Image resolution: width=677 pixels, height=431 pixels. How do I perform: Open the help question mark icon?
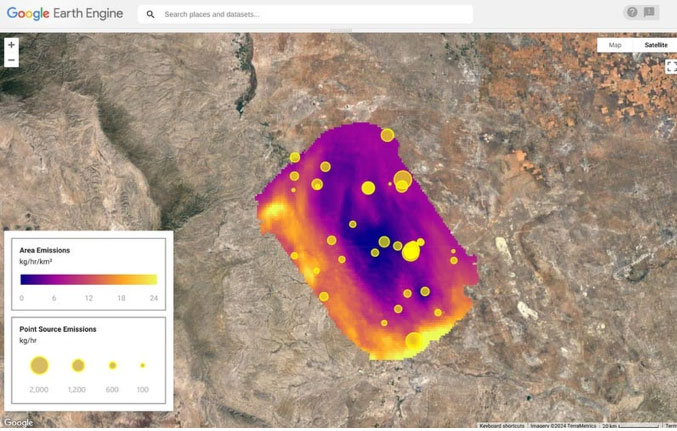pyautogui.click(x=631, y=13)
